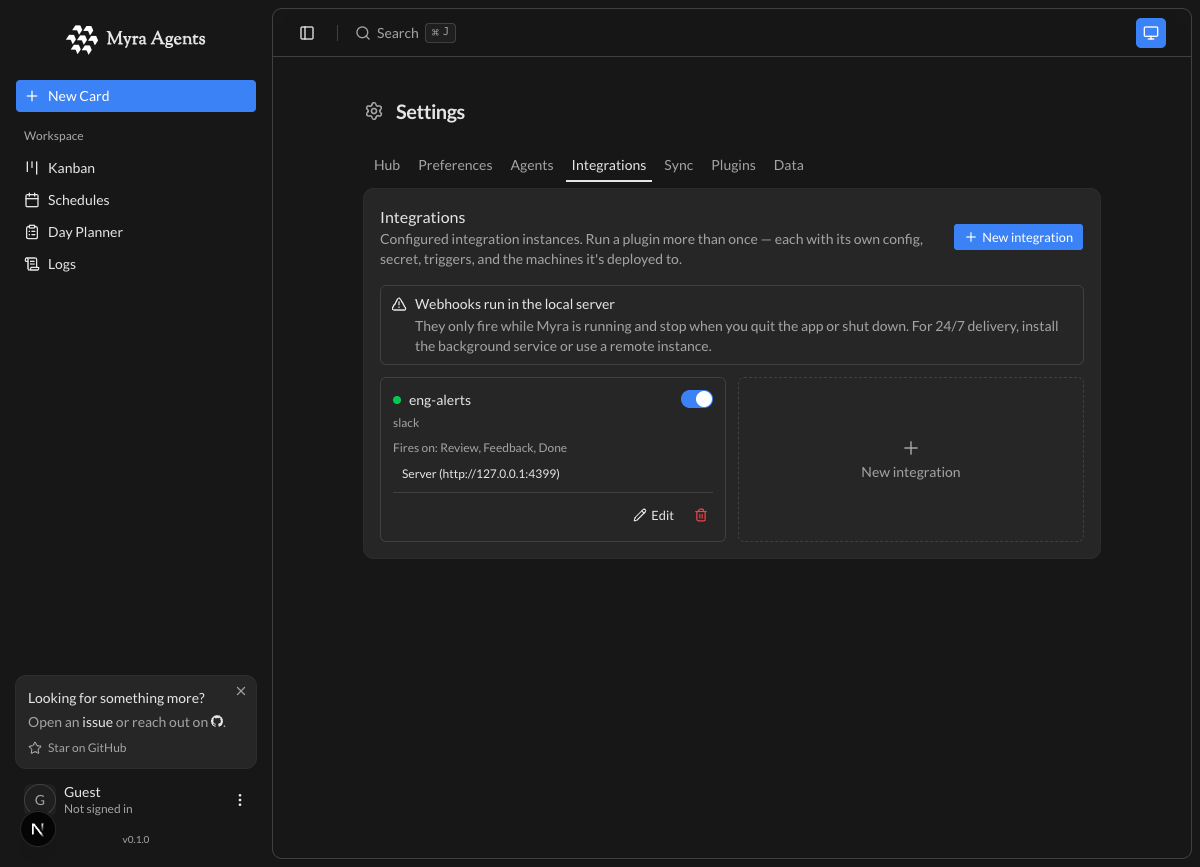Open the Data tab

click(789, 165)
